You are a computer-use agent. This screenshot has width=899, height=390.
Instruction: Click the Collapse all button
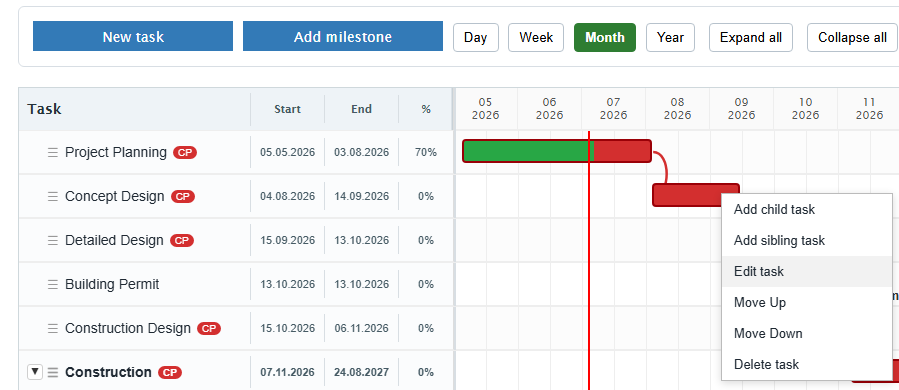pyautogui.click(x=852, y=38)
